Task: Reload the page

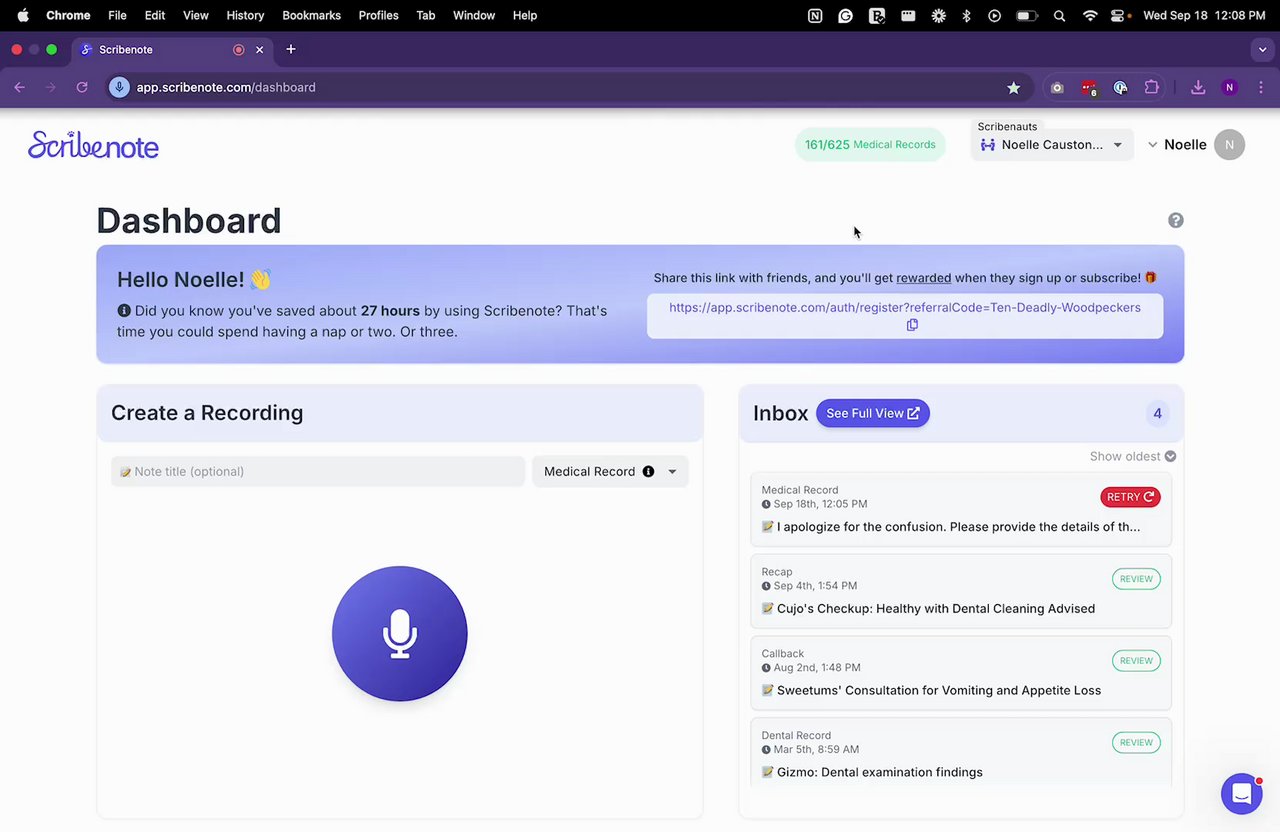Action: 82,87
